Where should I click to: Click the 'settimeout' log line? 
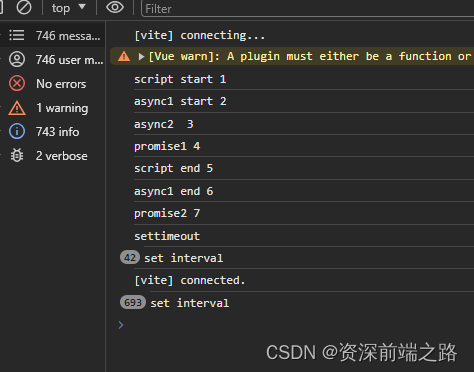pos(167,236)
